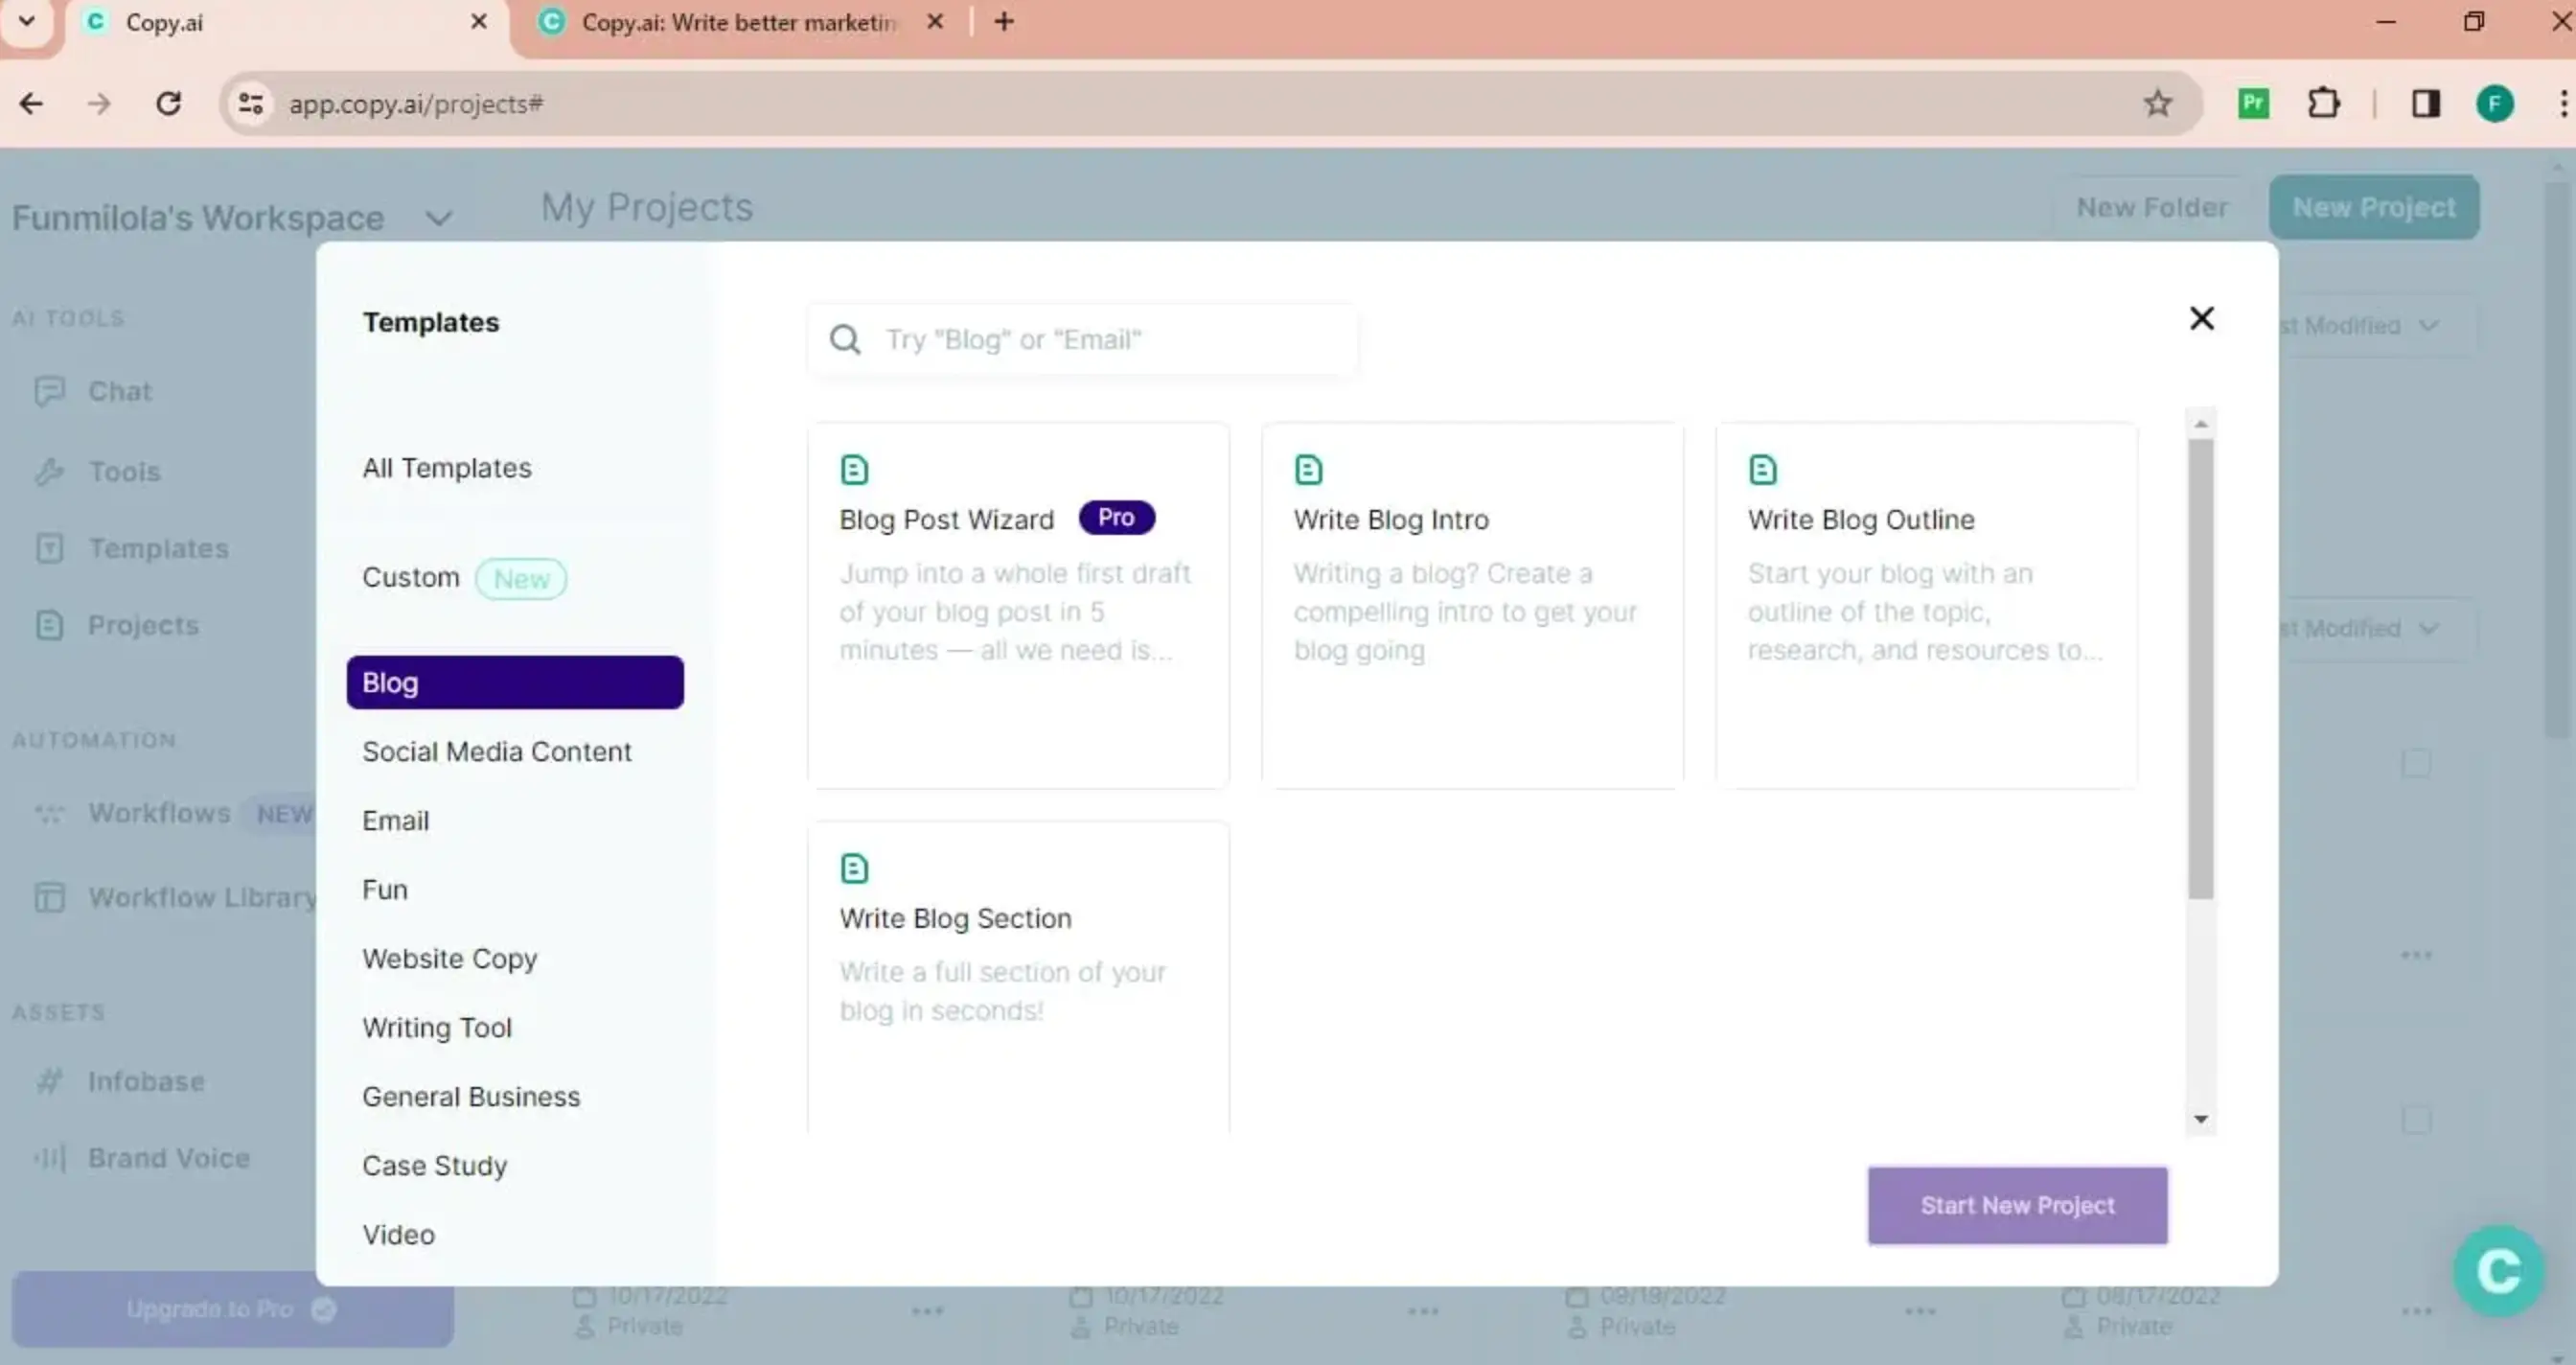
Task: Select the Custom templates category
Action: point(411,577)
